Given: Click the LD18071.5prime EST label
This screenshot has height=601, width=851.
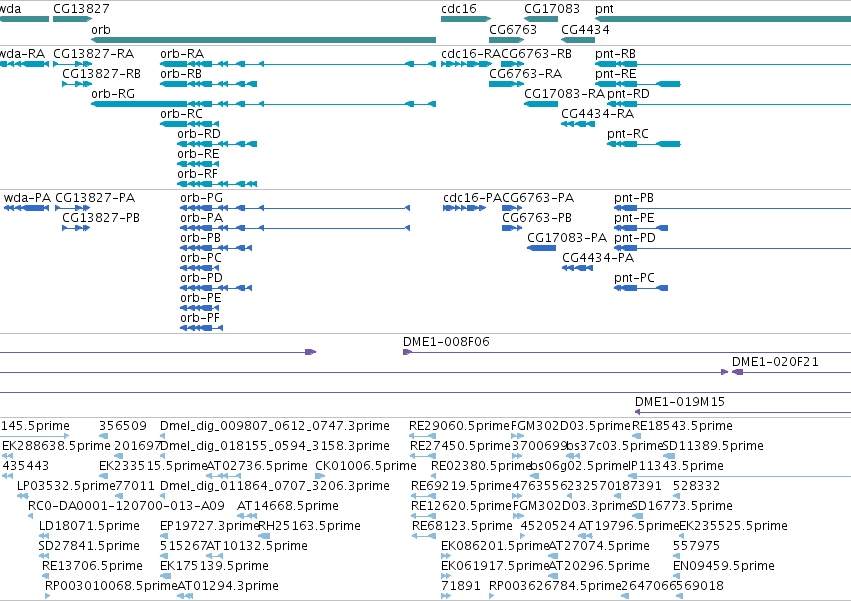Looking at the screenshot, I should [89, 526].
